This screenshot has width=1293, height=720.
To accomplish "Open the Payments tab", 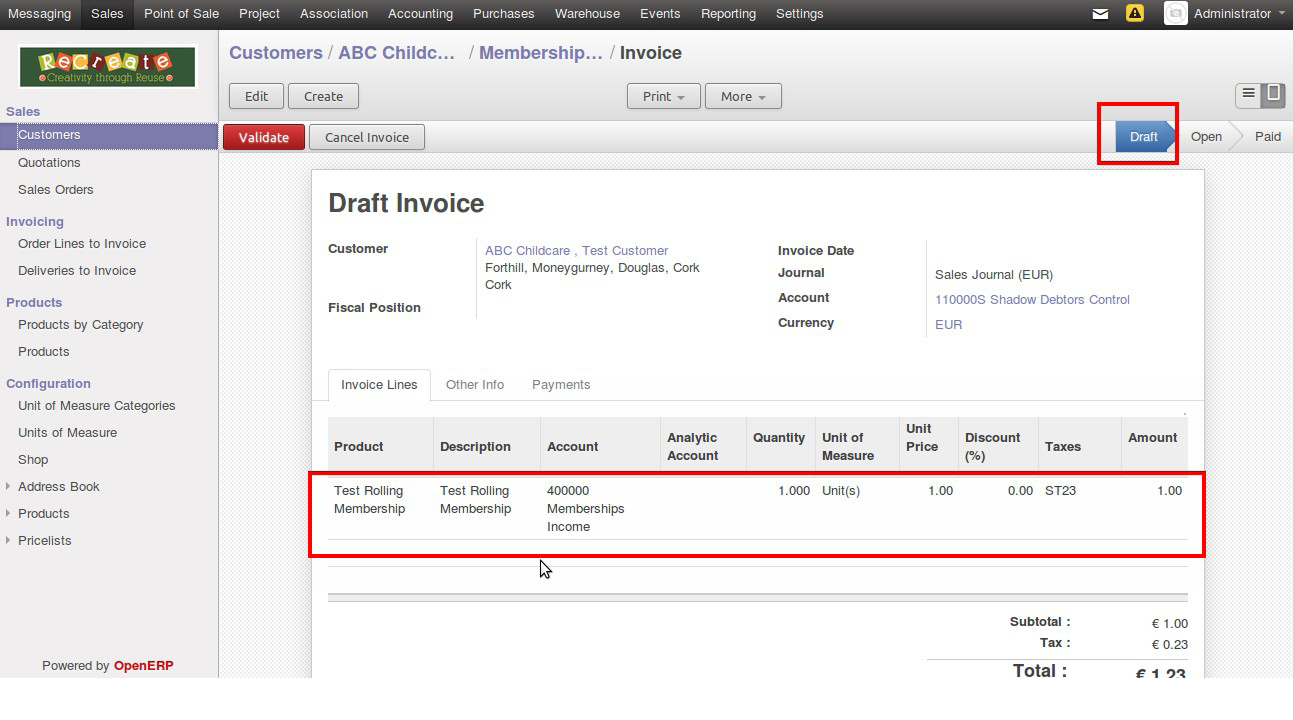I will (x=560, y=385).
